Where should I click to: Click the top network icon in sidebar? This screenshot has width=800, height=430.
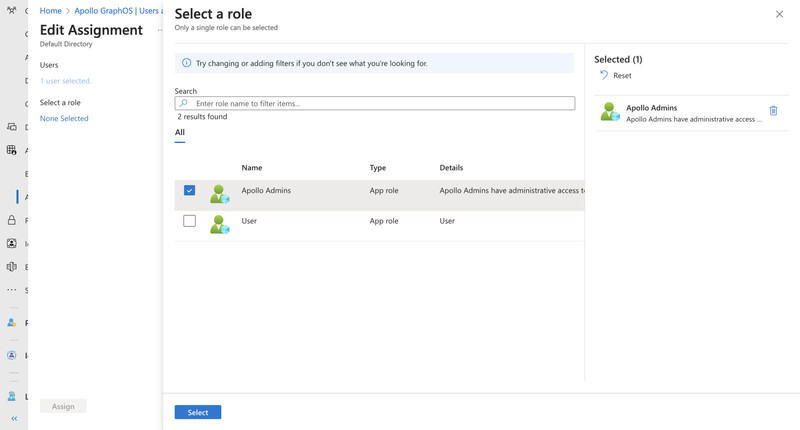[x=11, y=10]
